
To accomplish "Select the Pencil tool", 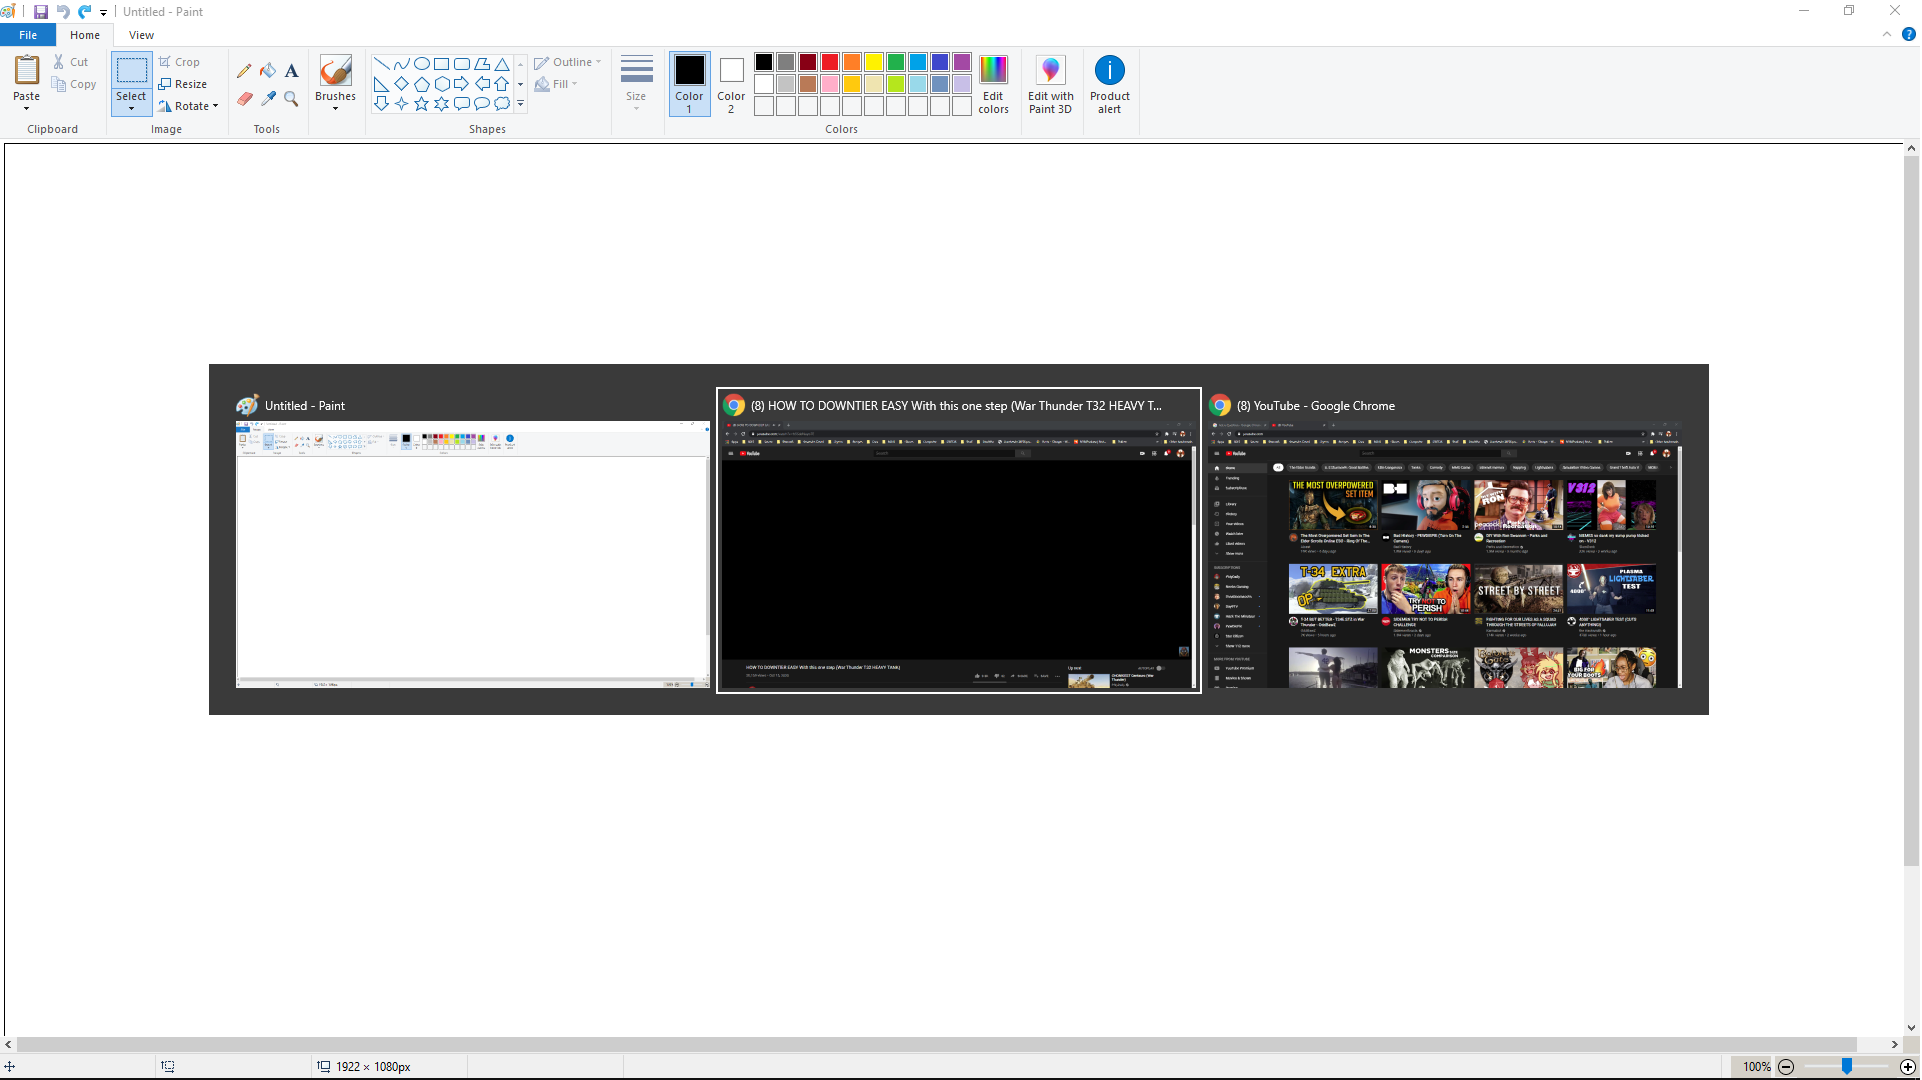I will (x=244, y=71).
